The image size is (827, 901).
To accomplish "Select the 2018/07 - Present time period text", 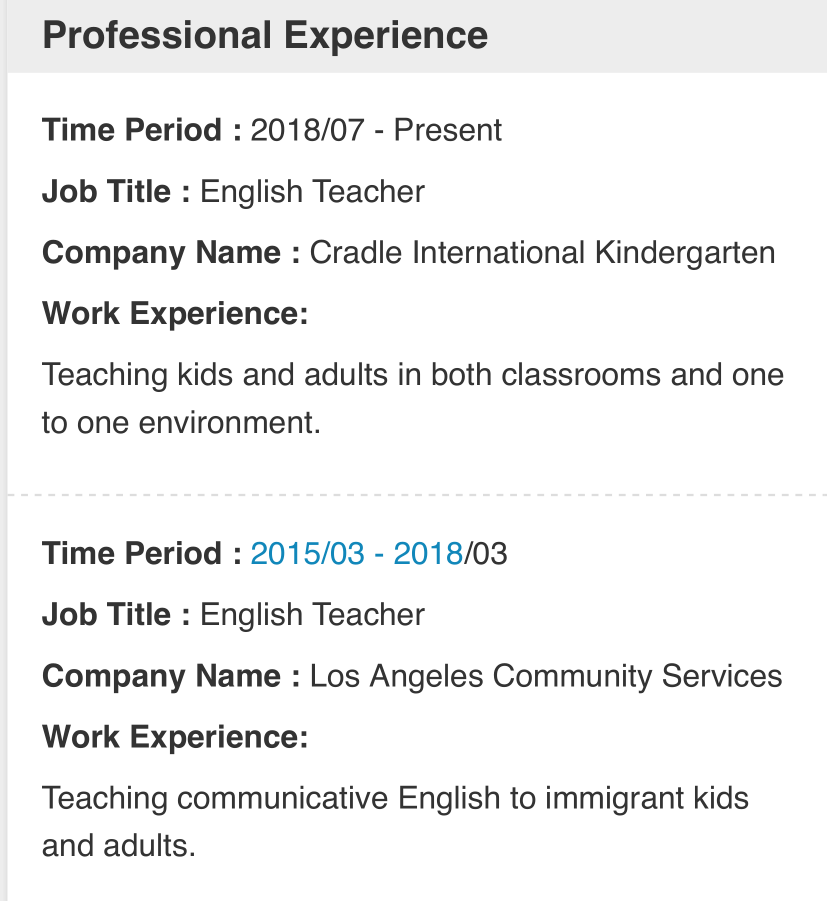I will pyautogui.click(x=376, y=130).
